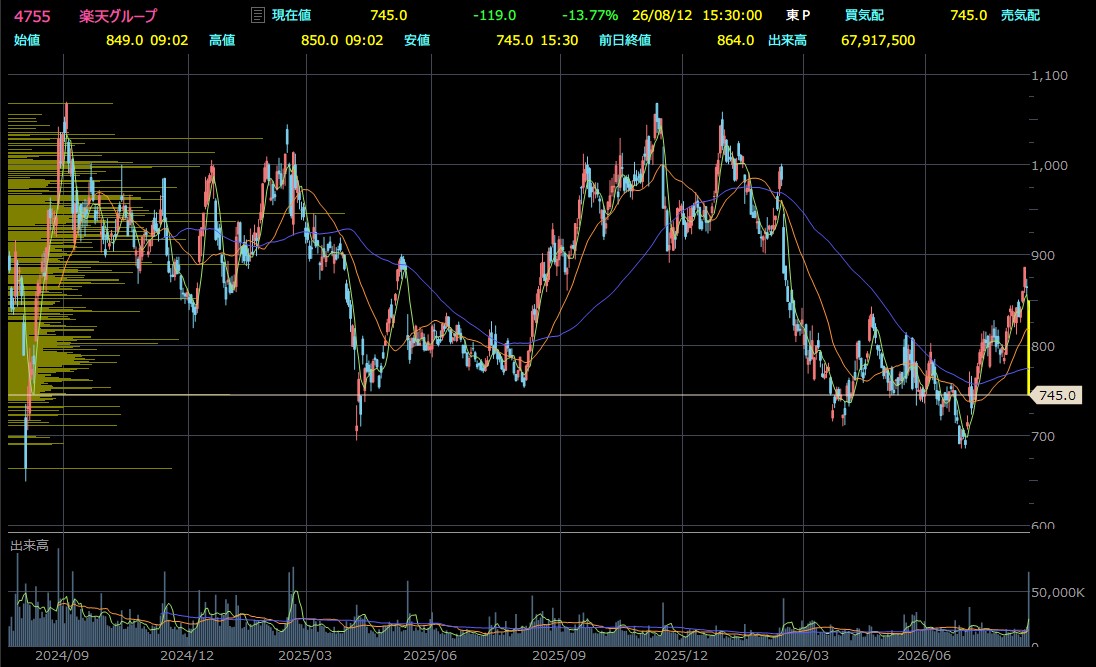Click the 2026/03 date axis label

coord(802,656)
